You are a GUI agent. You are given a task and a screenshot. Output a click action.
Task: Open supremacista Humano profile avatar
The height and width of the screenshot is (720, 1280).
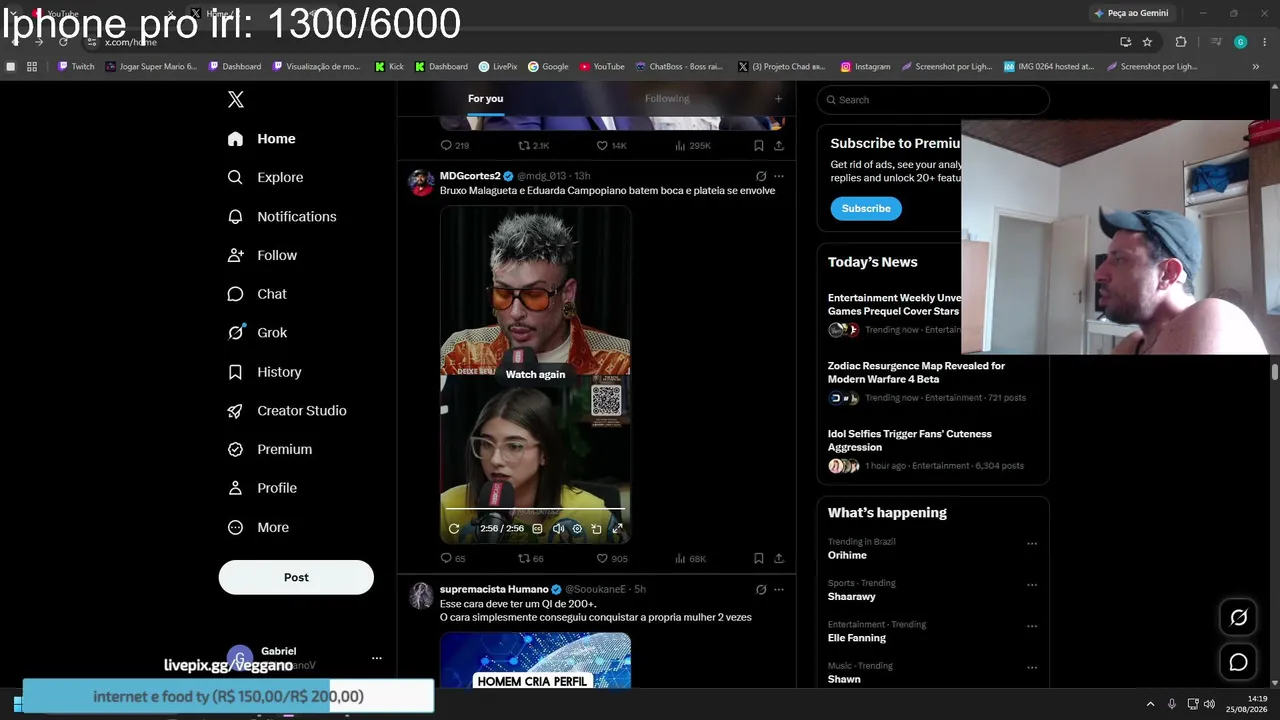pyautogui.click(x=421, y=597)
